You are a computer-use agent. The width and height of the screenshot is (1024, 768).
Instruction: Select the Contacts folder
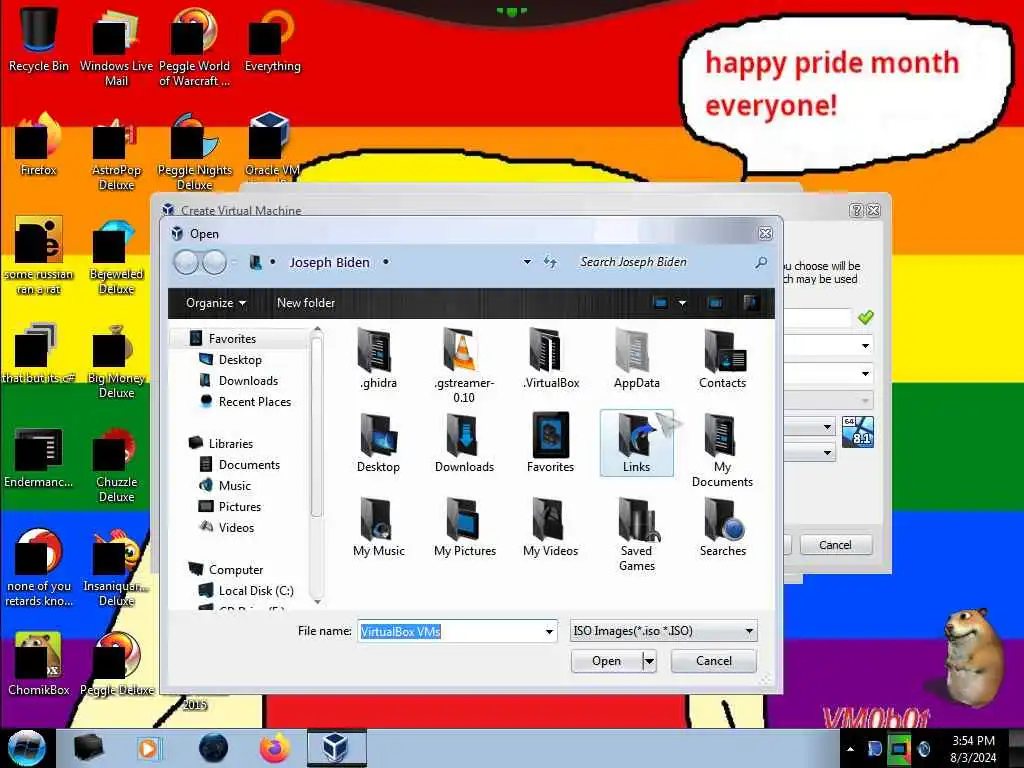(x=722, y=359)
